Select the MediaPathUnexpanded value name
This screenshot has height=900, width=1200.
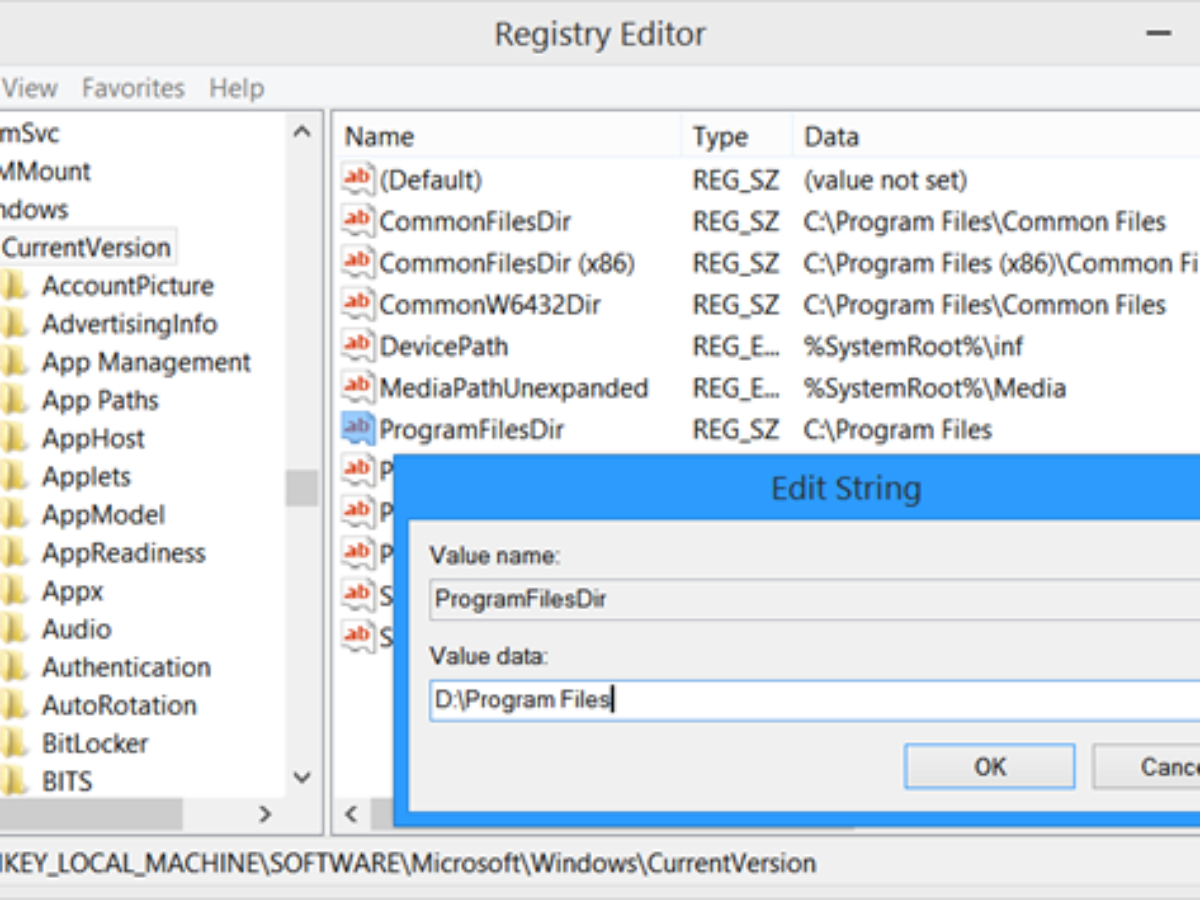coord(514,387)
